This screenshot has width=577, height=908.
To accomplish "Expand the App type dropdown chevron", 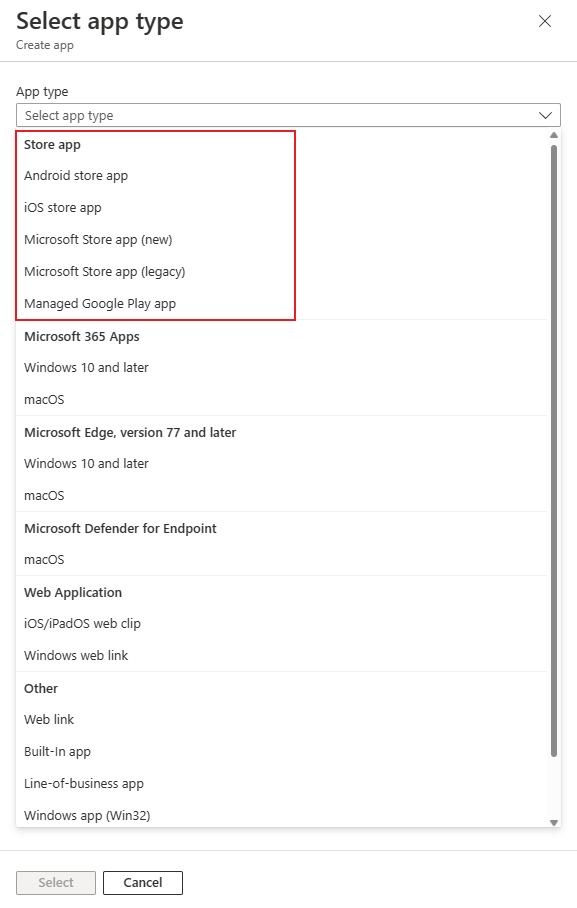I will click(x=545, y=115).
